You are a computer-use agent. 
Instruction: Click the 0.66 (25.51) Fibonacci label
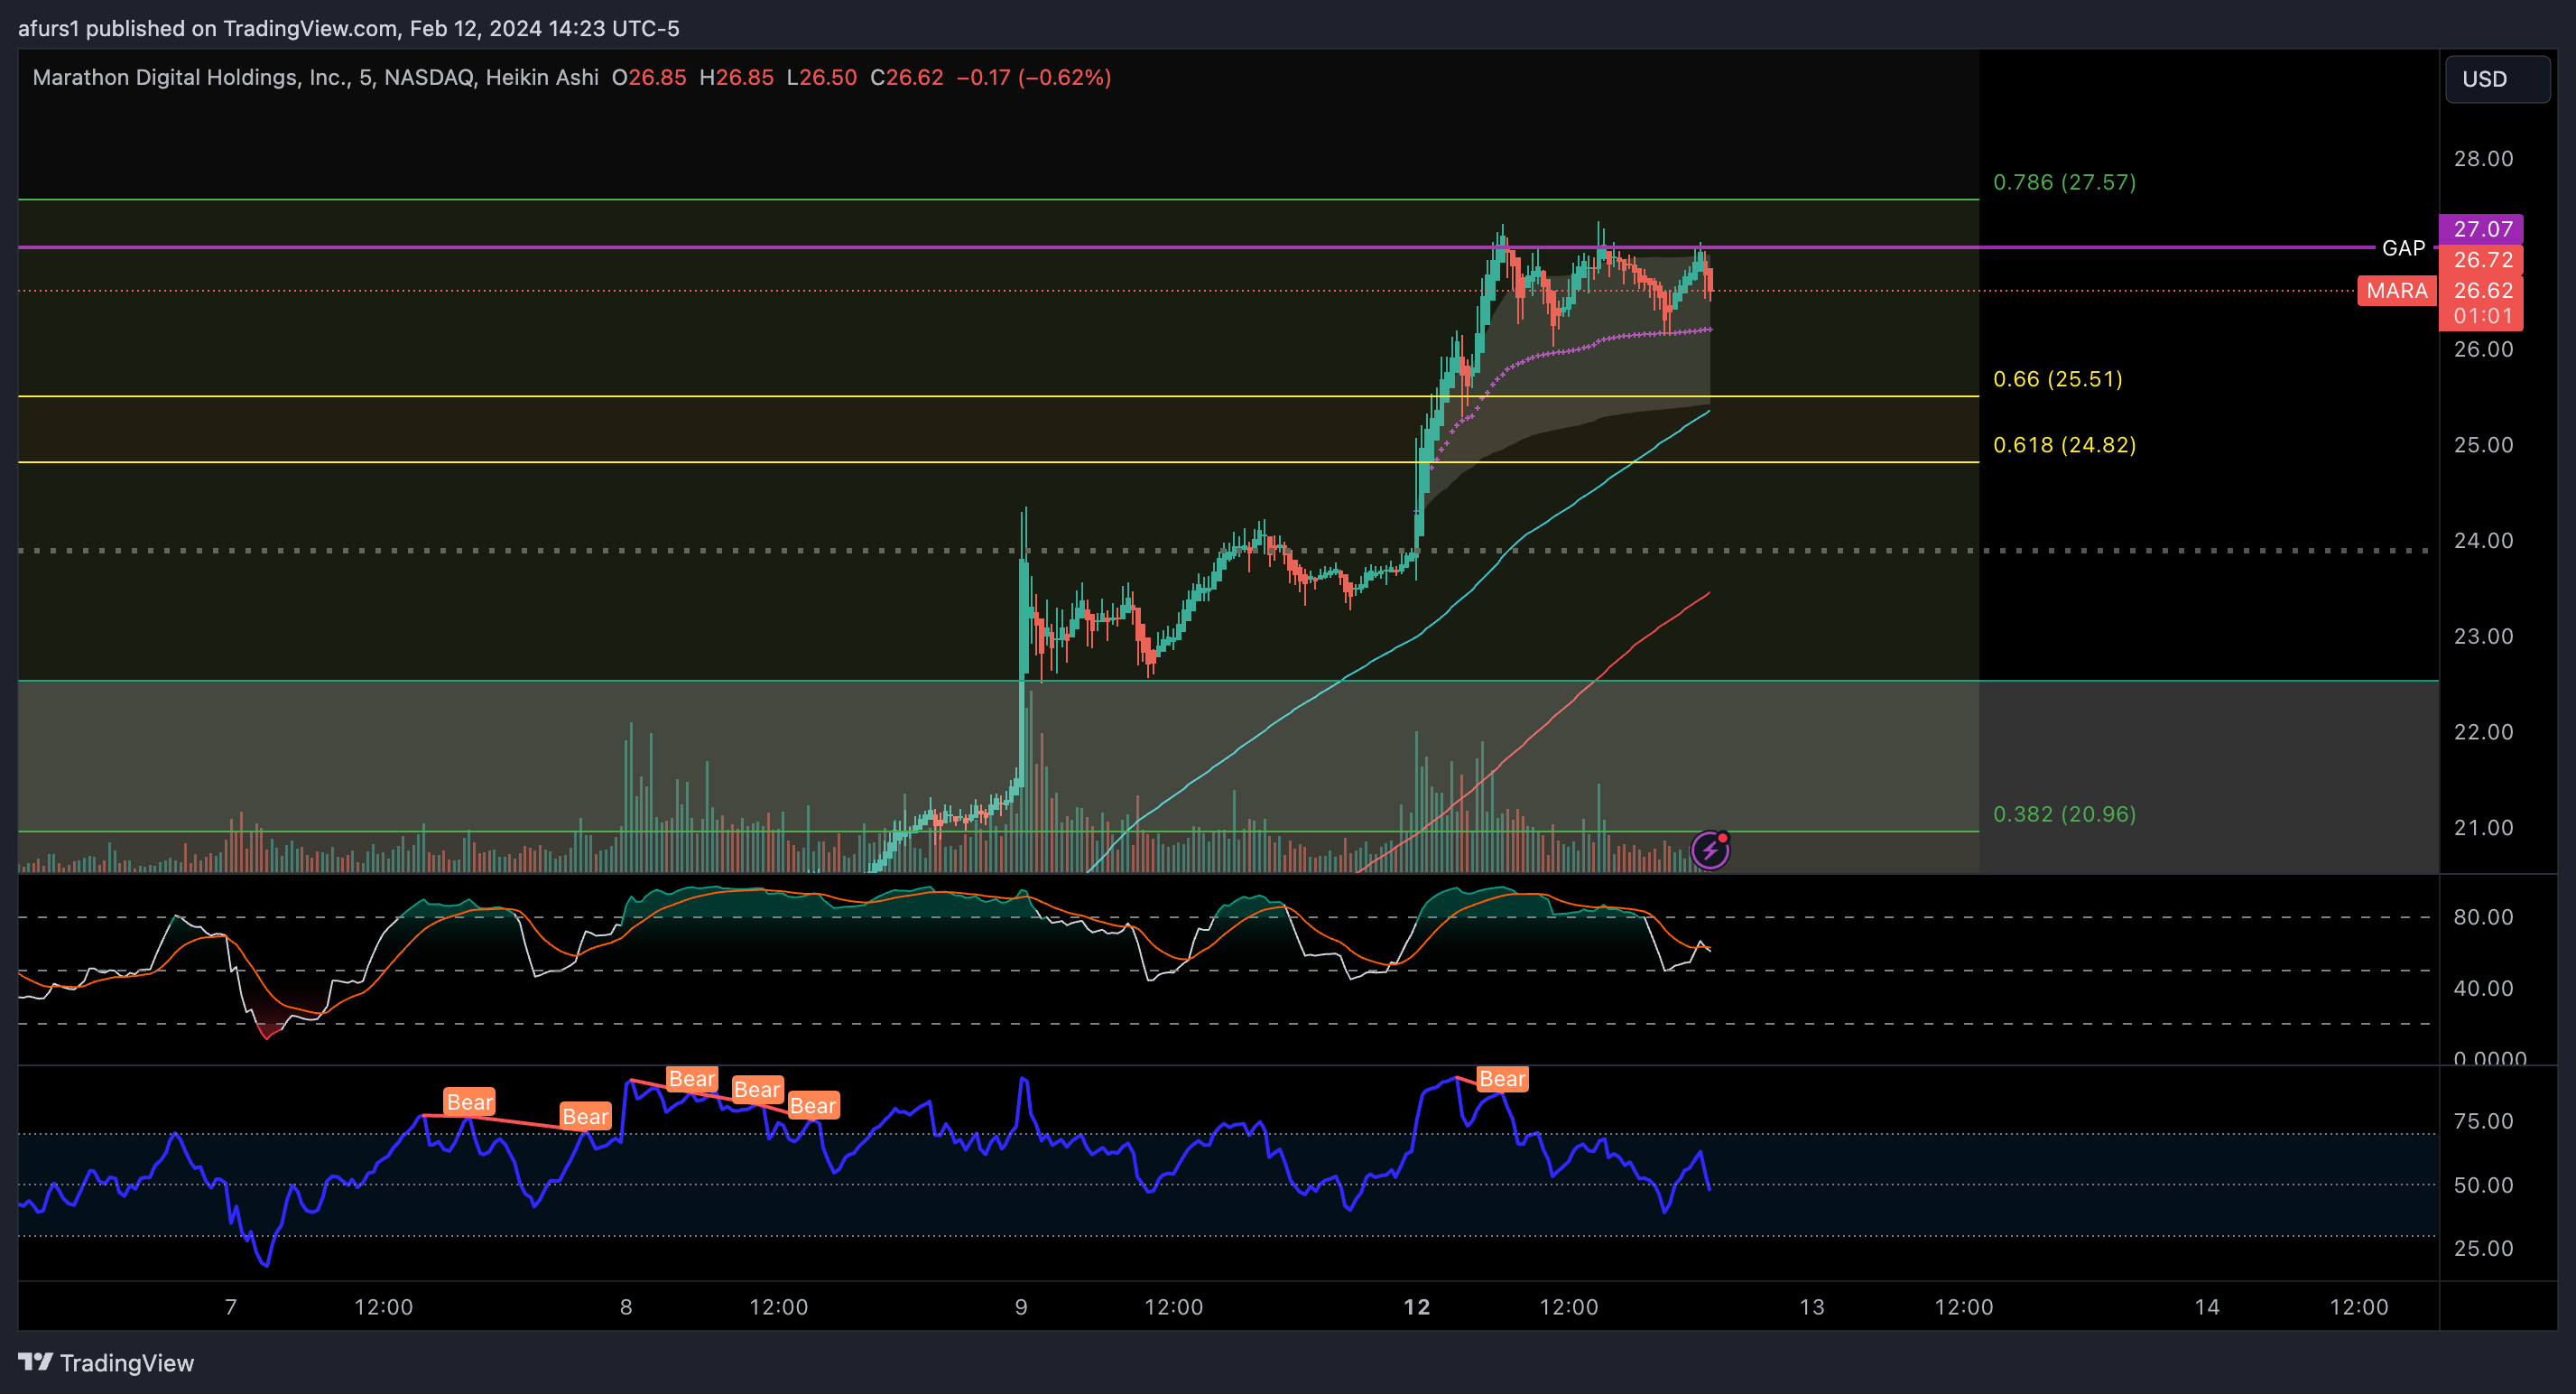(2057, 379)
